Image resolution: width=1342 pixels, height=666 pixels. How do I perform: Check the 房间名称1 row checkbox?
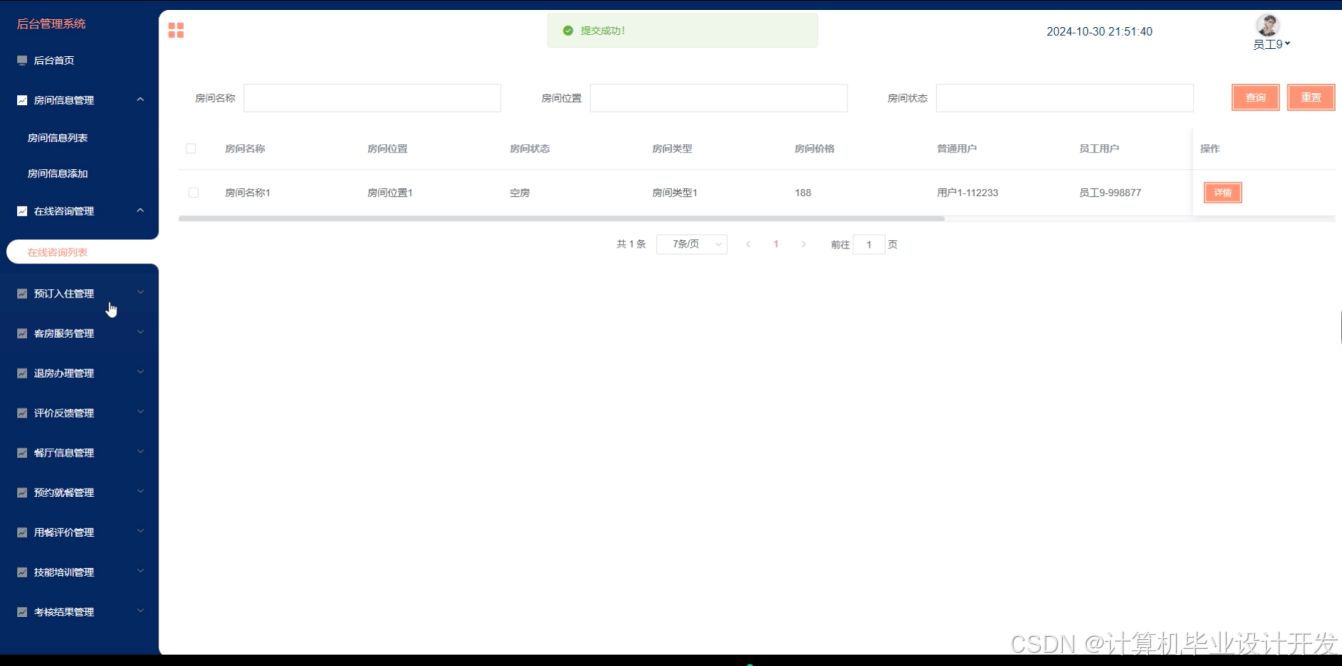[x=194, y=192]
